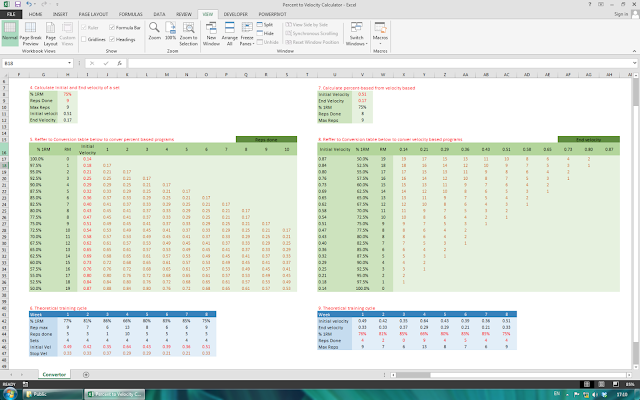Open a New Window

(211, 34)
